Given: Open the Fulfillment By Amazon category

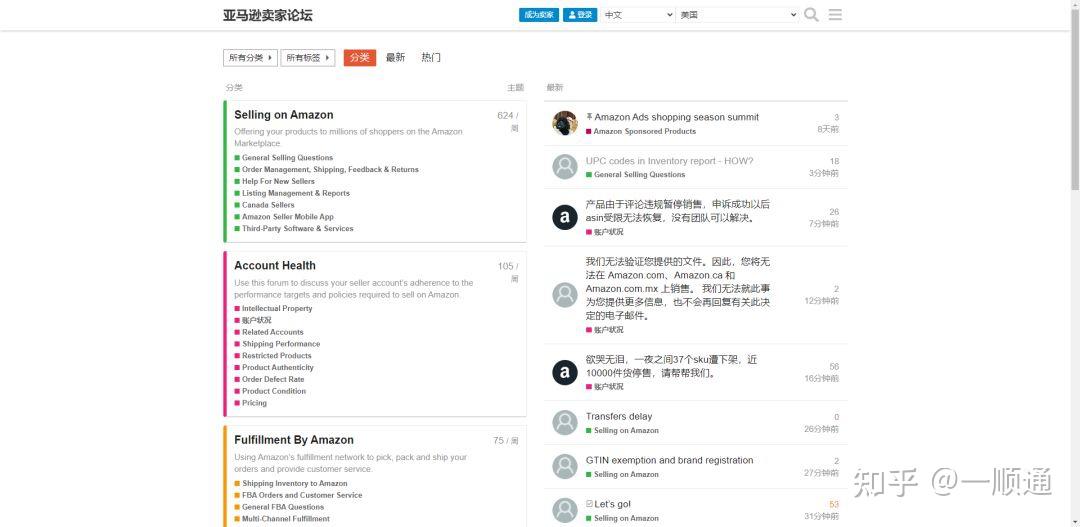Looking at the screenshot, I should click(294, 440).
